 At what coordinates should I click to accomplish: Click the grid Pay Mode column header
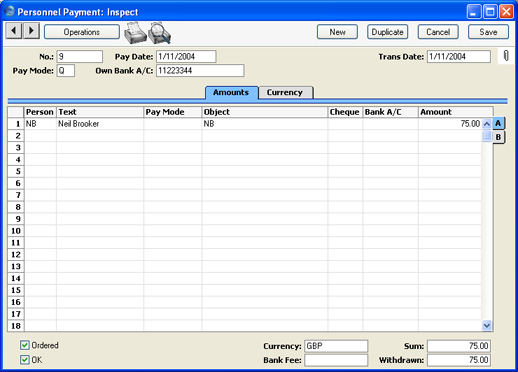173,112
